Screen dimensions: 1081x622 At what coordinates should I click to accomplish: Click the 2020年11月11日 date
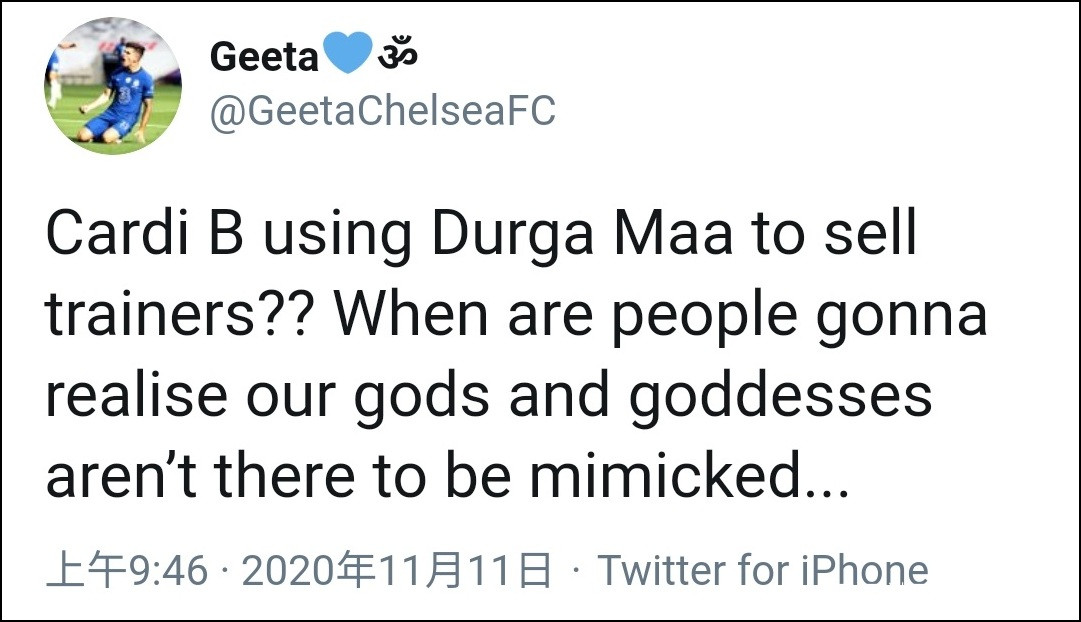(397, 571)
